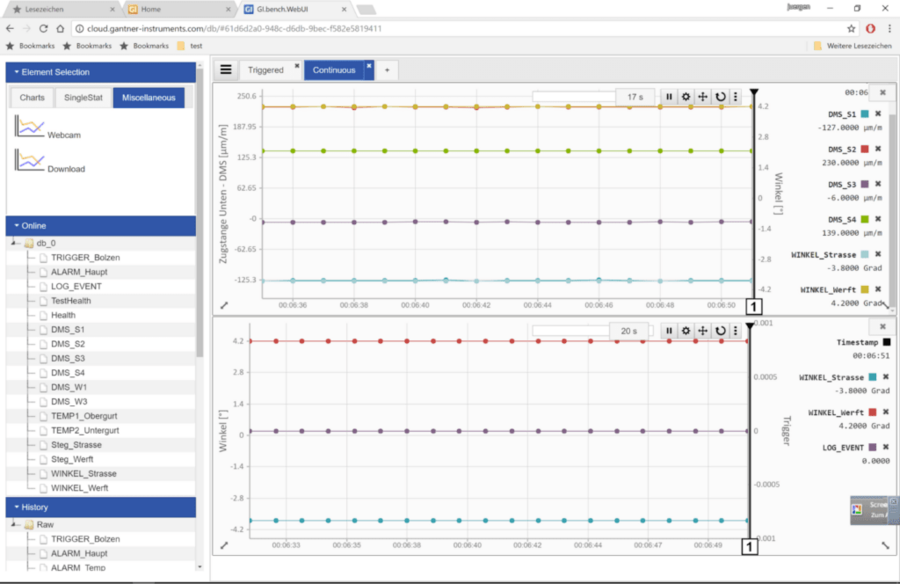Open settings gear of the upper chart
The height and width of the screenshot is (584, 900).
pyautogui.click(x=685, y=96)
